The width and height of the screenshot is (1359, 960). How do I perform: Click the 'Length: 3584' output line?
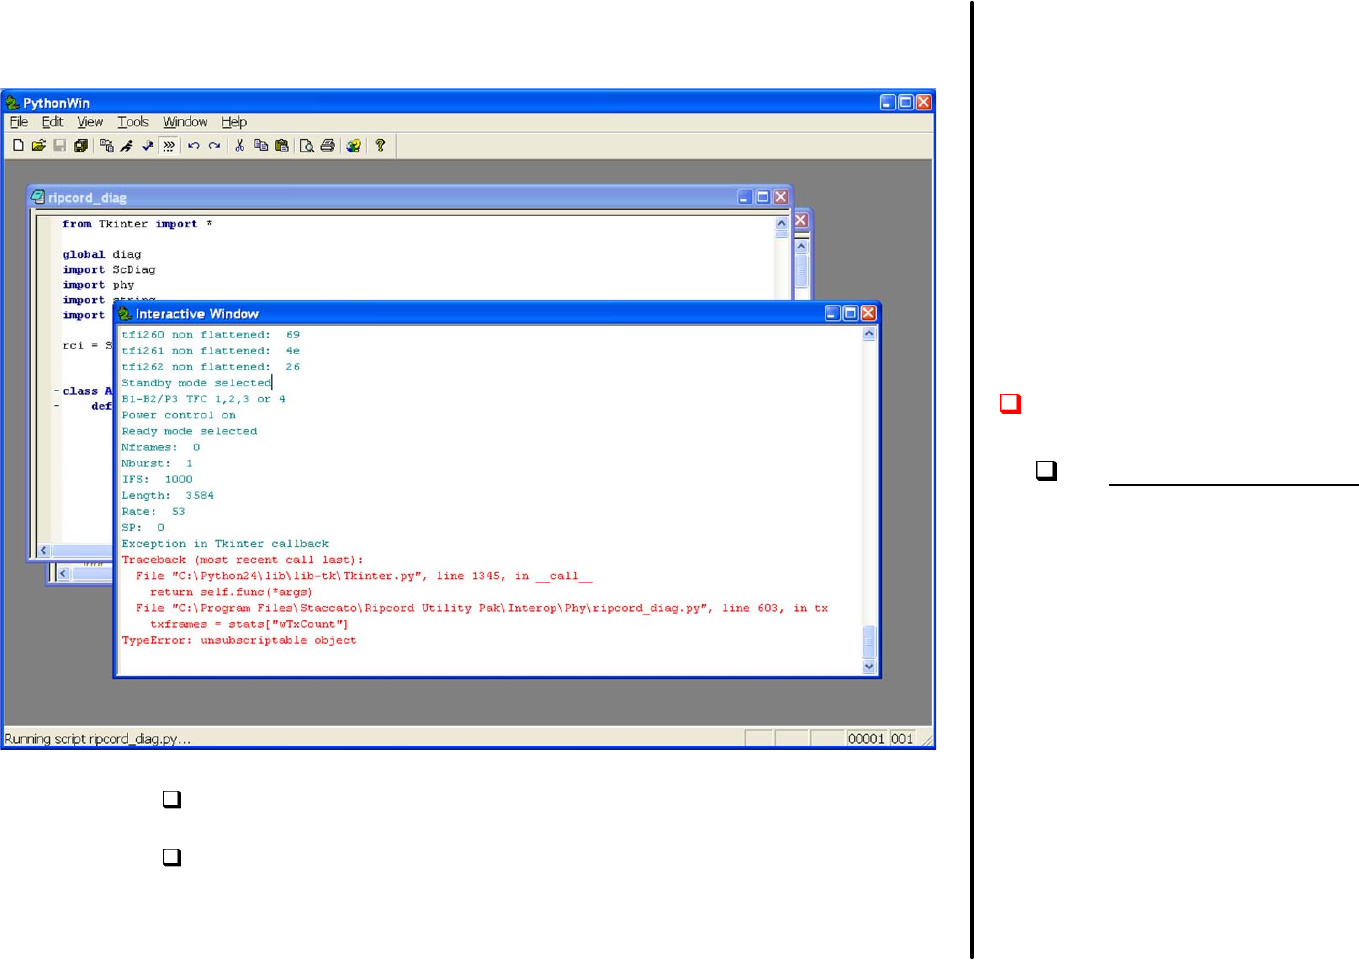pyautogui.click(x=168, y=495)
